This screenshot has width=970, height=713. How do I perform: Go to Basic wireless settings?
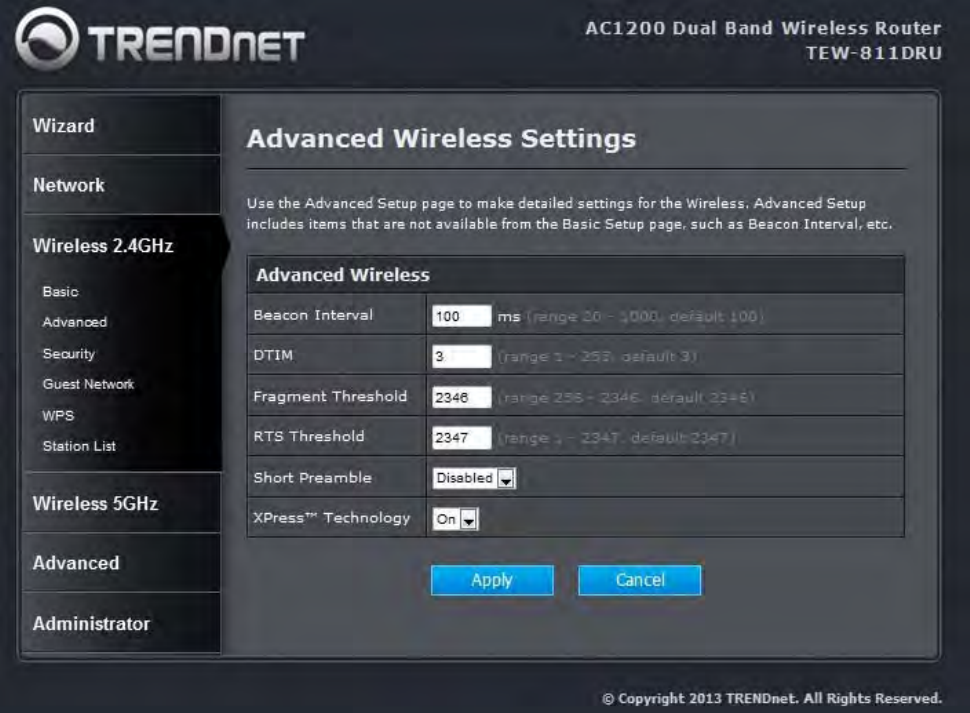(60, 292)
